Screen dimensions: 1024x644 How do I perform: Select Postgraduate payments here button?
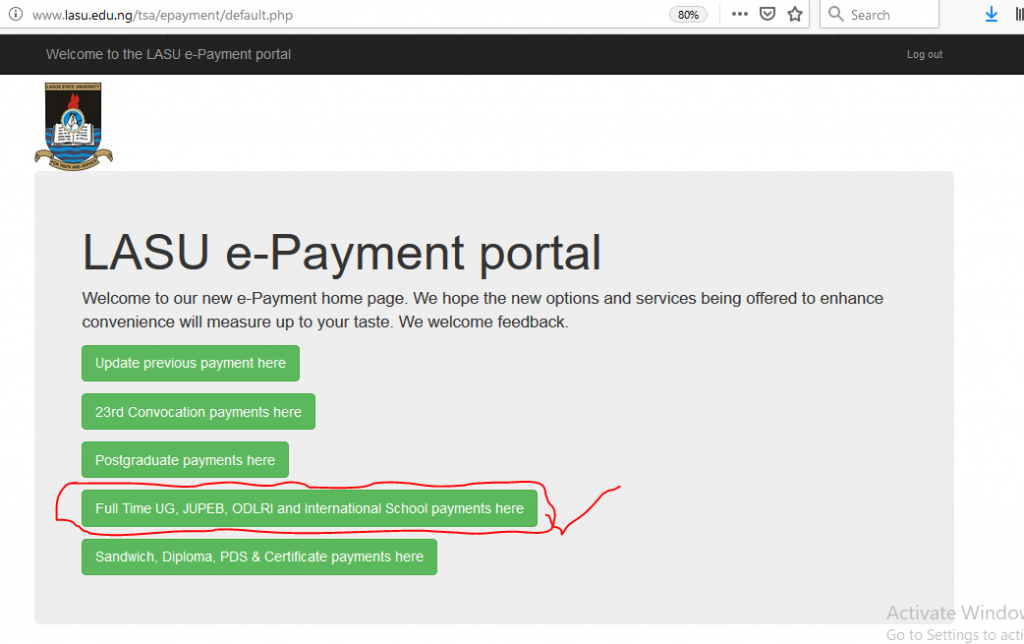(185, 460)
